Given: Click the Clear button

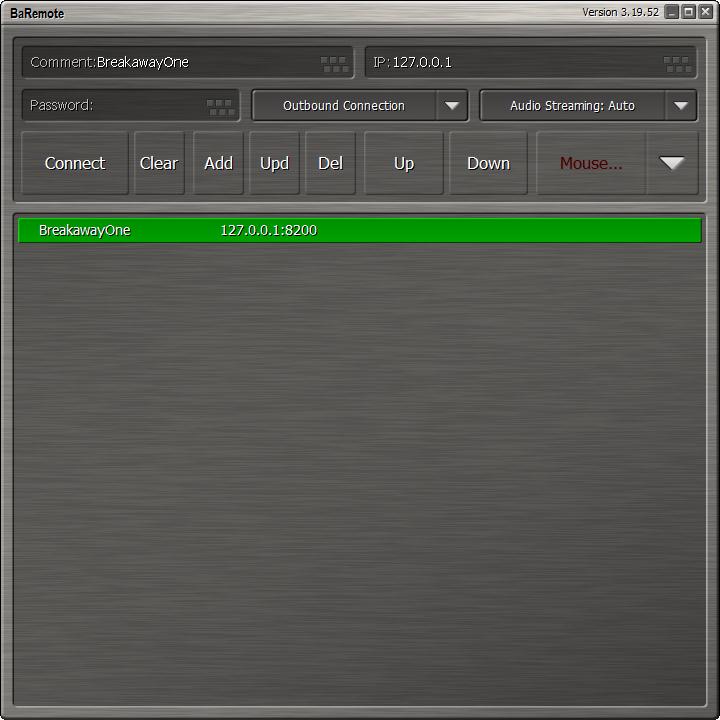Looking at the screenshot, I should [x=159, y=163].
